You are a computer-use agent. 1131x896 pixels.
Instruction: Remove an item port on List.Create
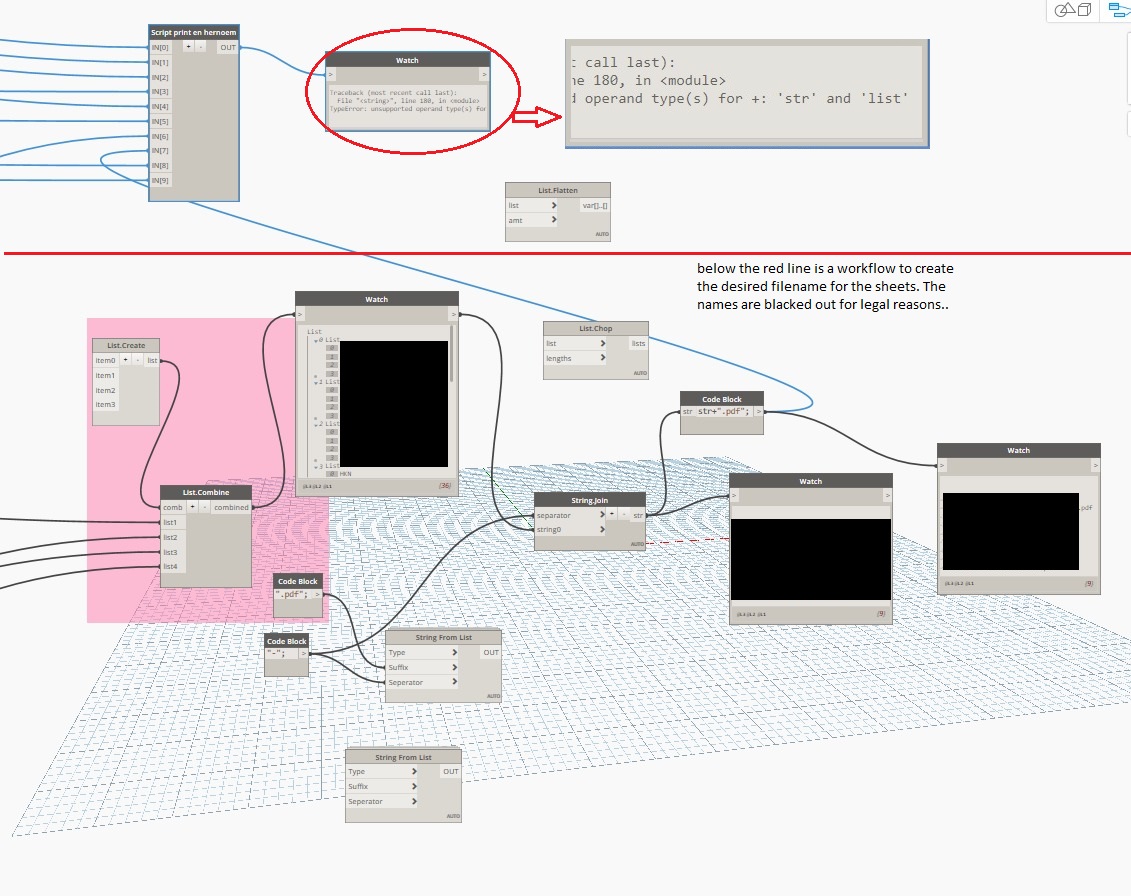[137, 360]
